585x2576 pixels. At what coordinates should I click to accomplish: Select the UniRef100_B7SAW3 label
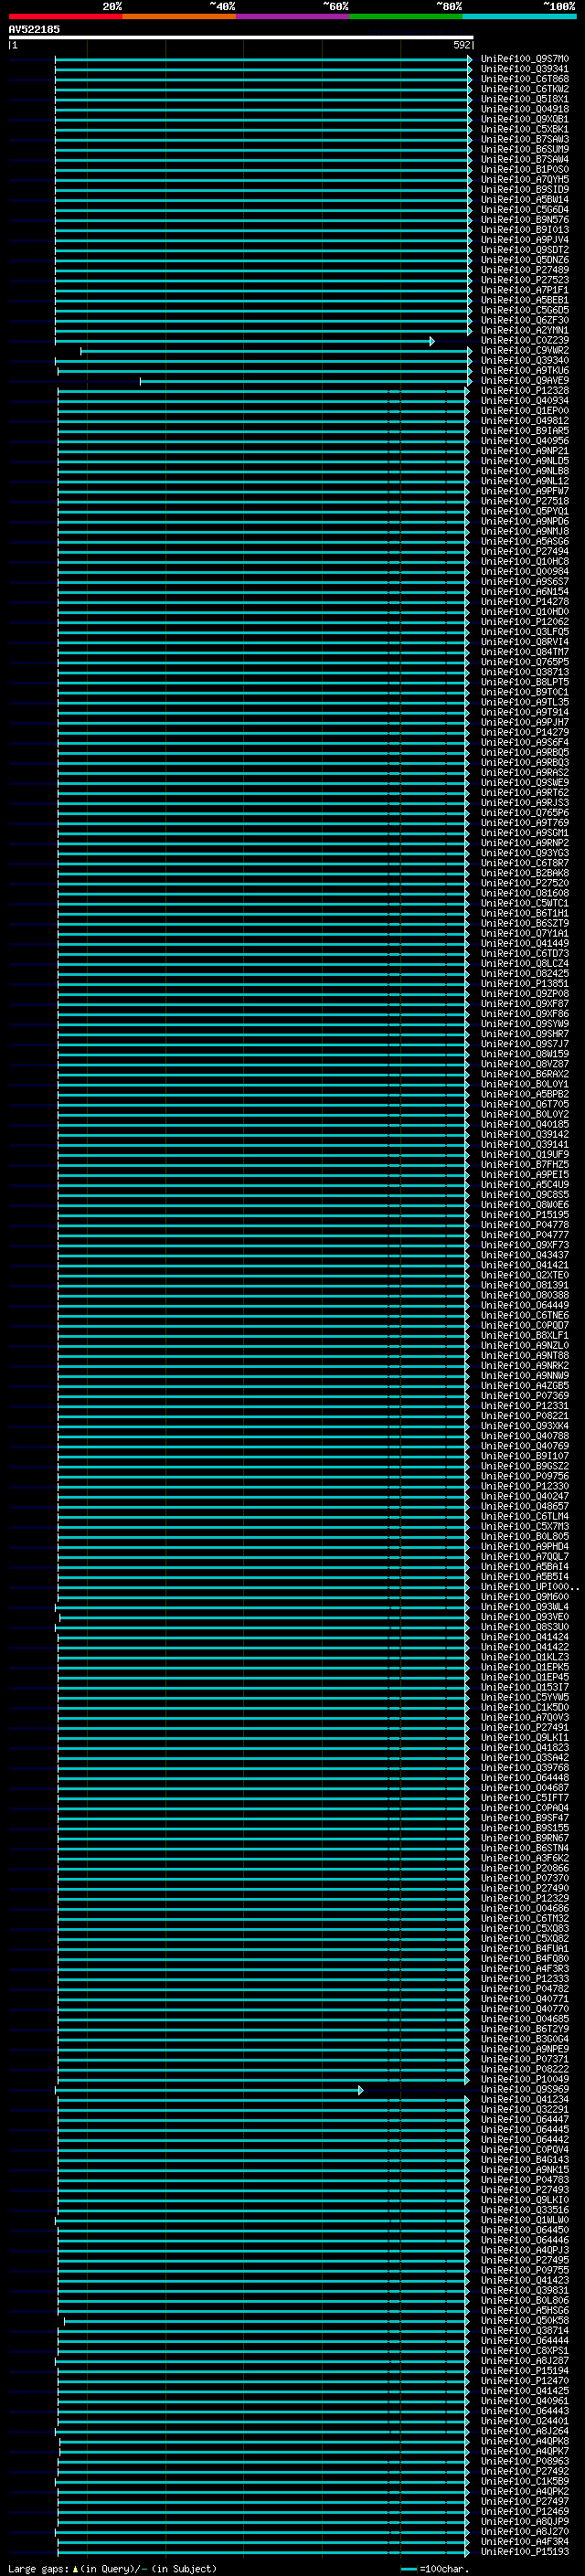pos(525,139)
